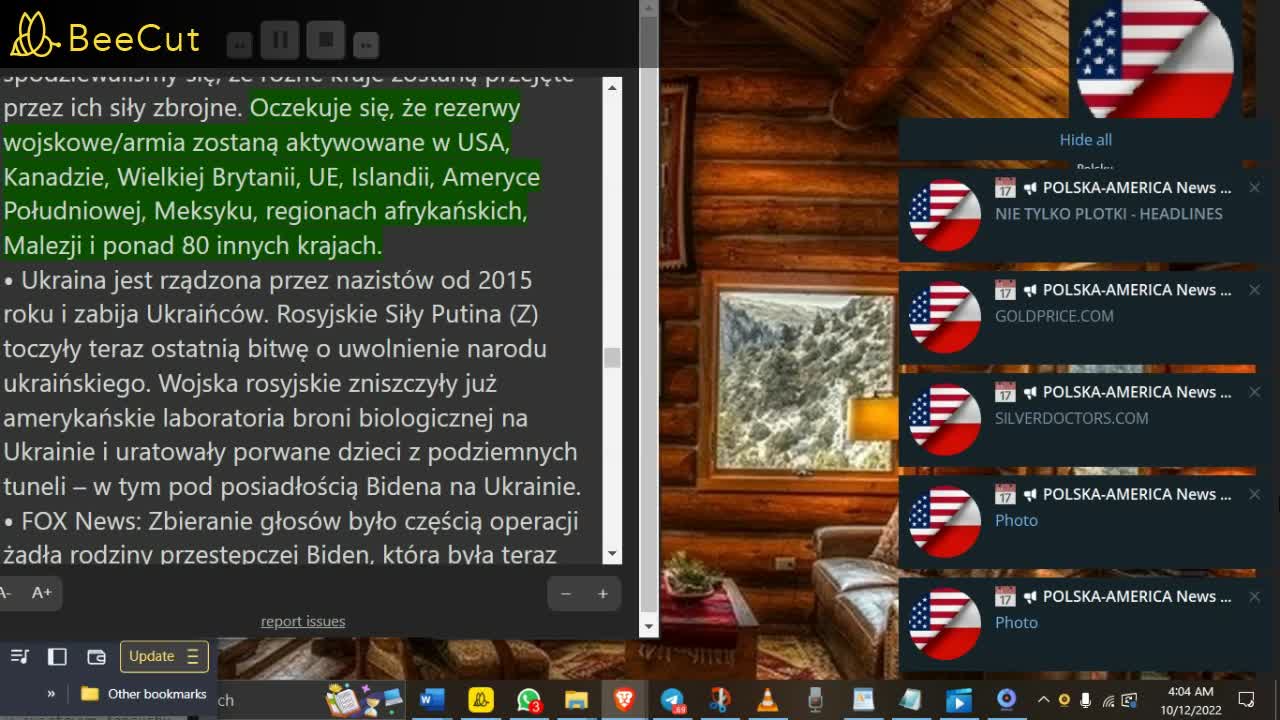Viewport: 1280px width, 720px height.
Task: Open the clock showing 4:04 AM
Action: click(1190, 700)
